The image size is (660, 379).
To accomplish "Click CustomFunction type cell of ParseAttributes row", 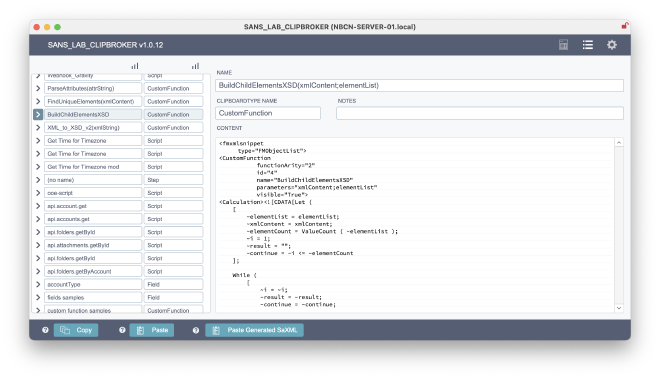I will click(173, 88).
